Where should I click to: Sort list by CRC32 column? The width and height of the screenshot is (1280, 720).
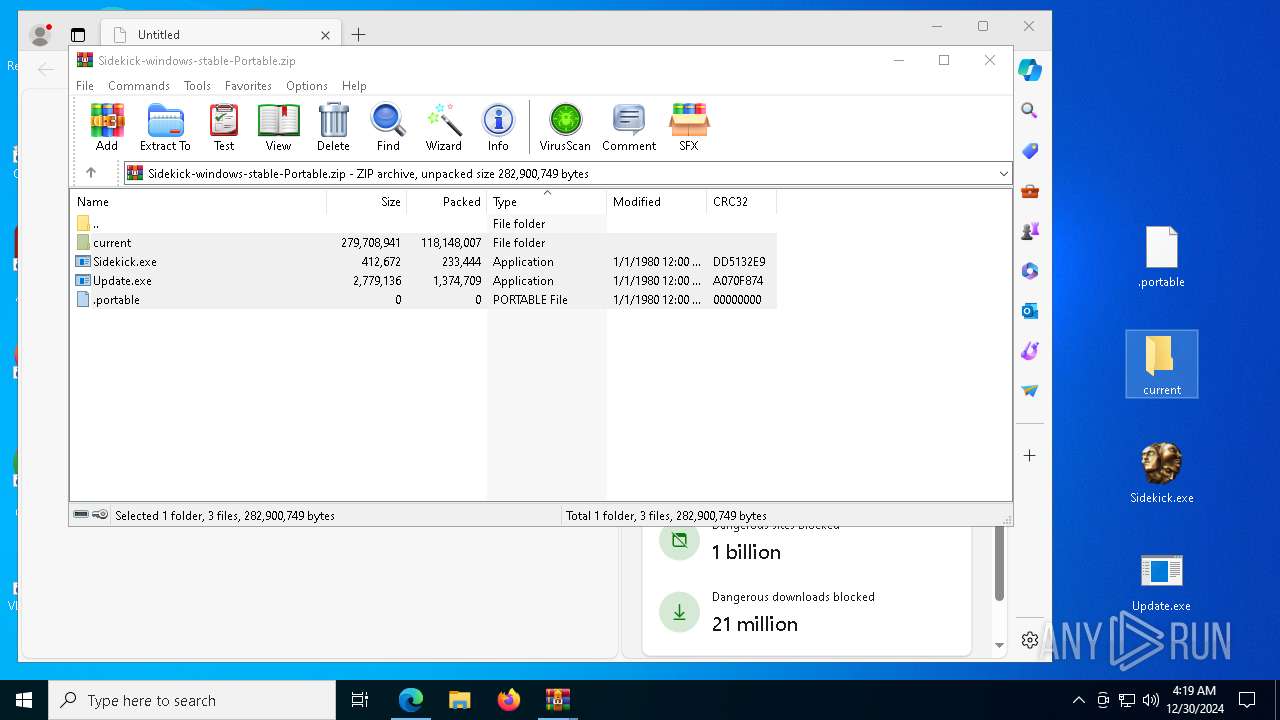[742, 202]
